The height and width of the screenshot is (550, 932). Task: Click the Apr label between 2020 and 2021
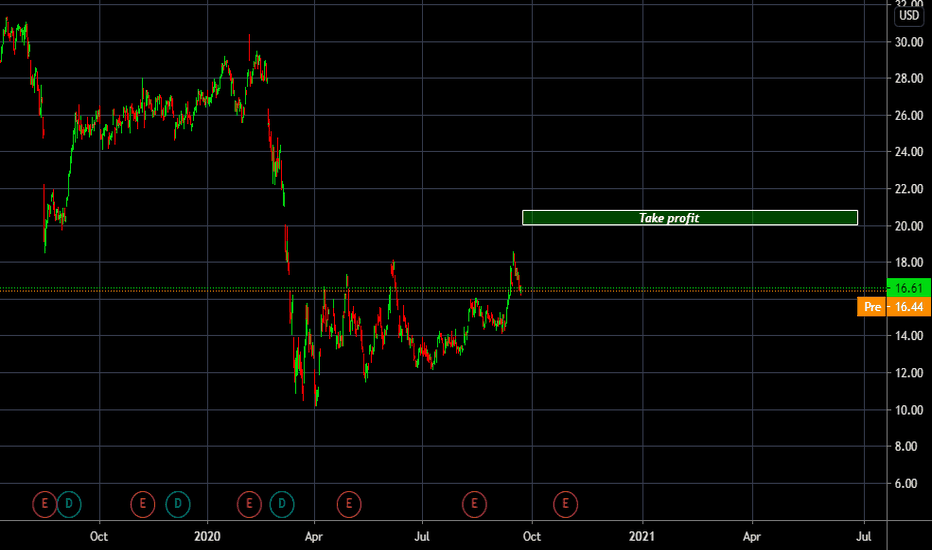(314, 536)
